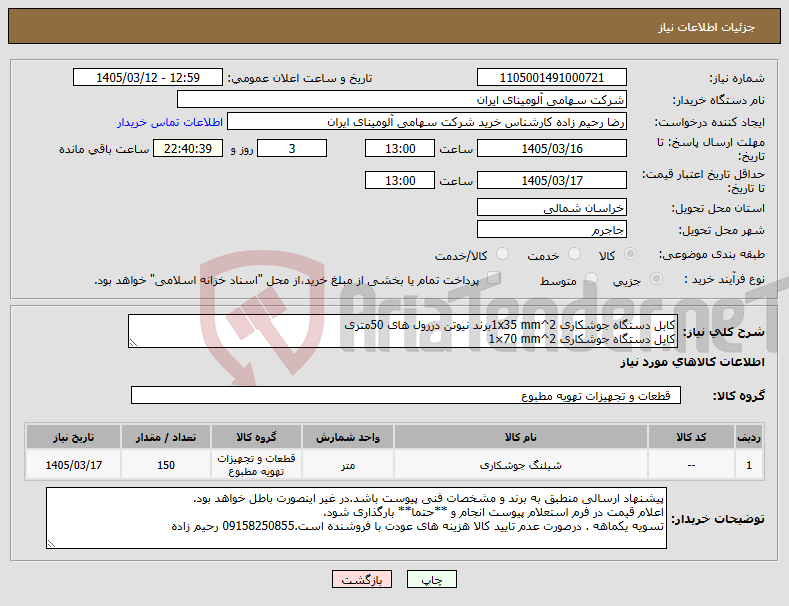This screenshot has height=606, width=789.
Task: Click the واحد شمارش column header
Action: click(x=347, y=437)
